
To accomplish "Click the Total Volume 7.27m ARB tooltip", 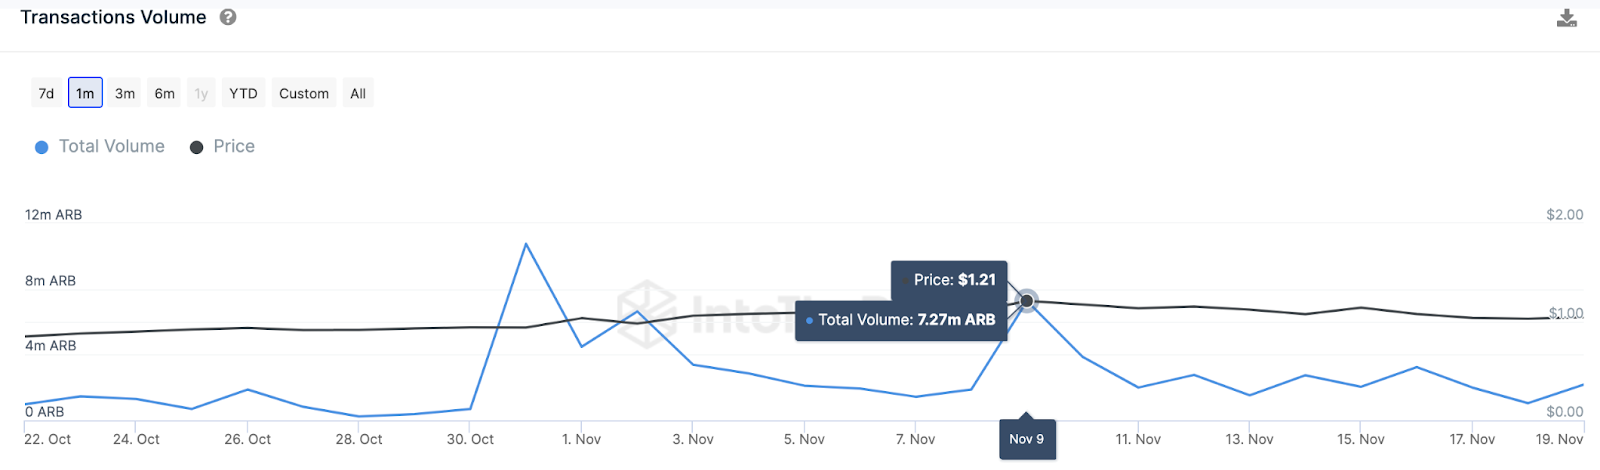I will pos(901,320).
